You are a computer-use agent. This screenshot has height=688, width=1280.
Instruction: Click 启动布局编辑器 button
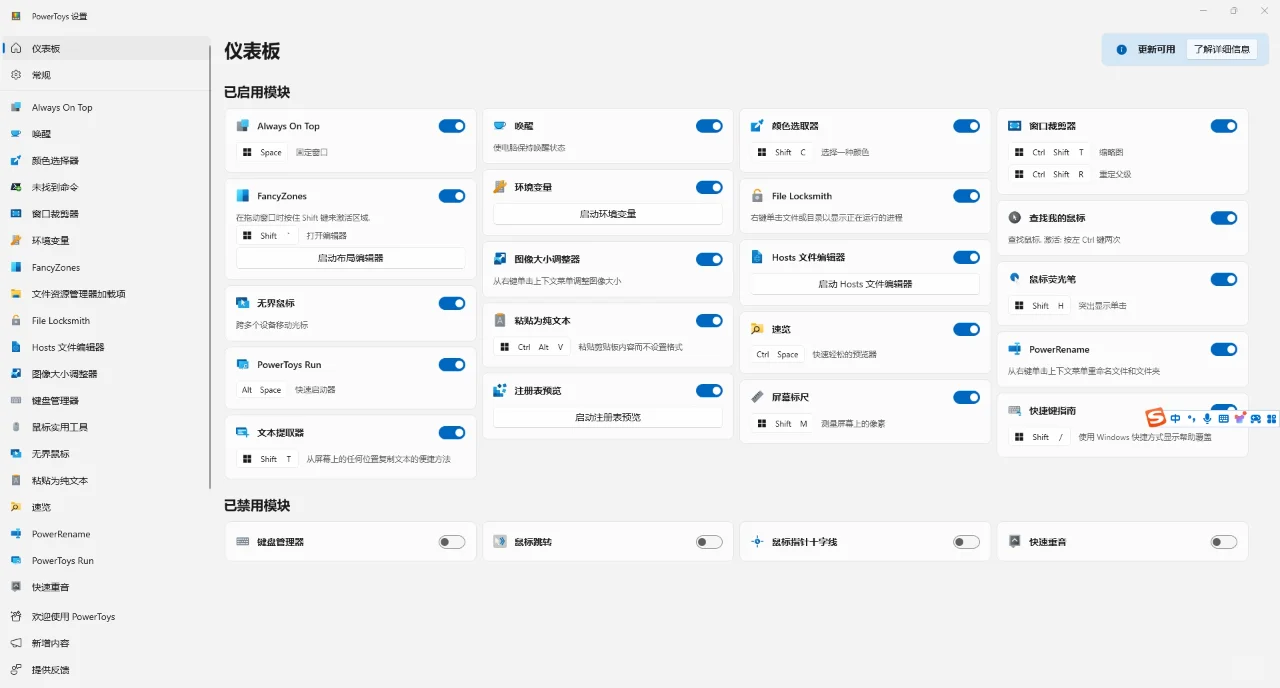click(351, 258)
